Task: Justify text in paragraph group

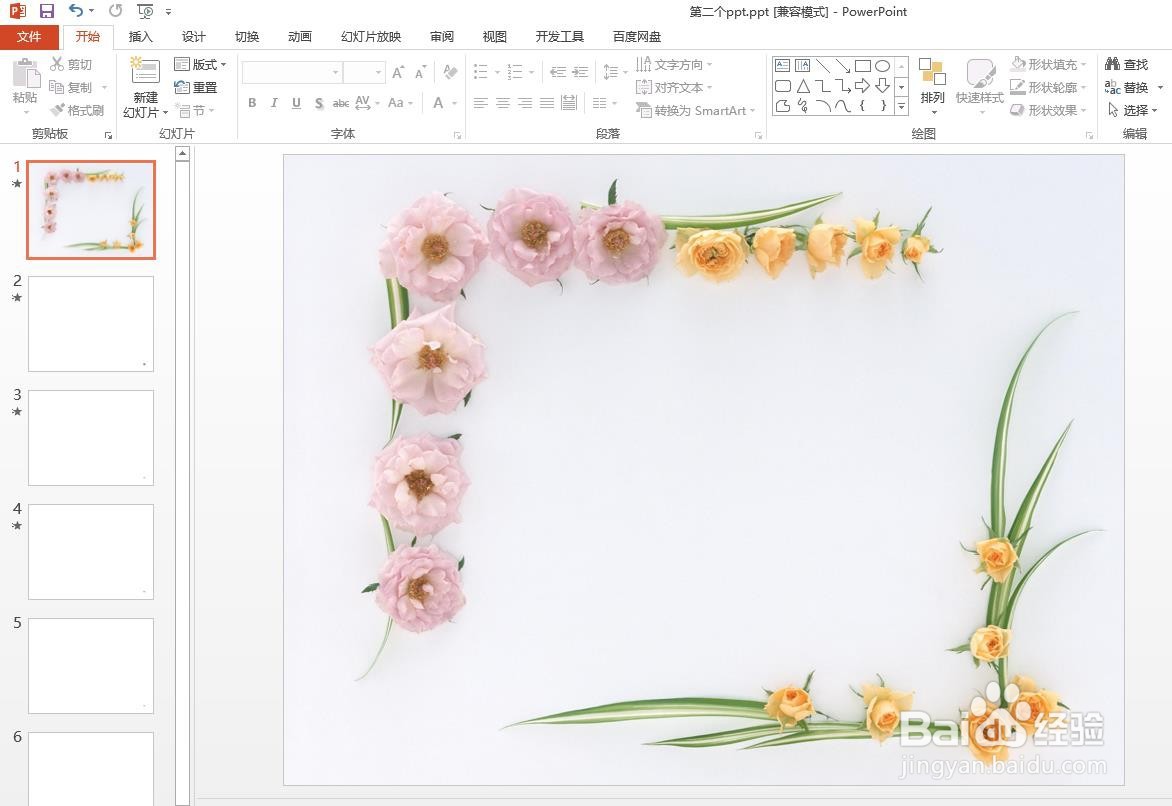Action: tap(547, 103)
